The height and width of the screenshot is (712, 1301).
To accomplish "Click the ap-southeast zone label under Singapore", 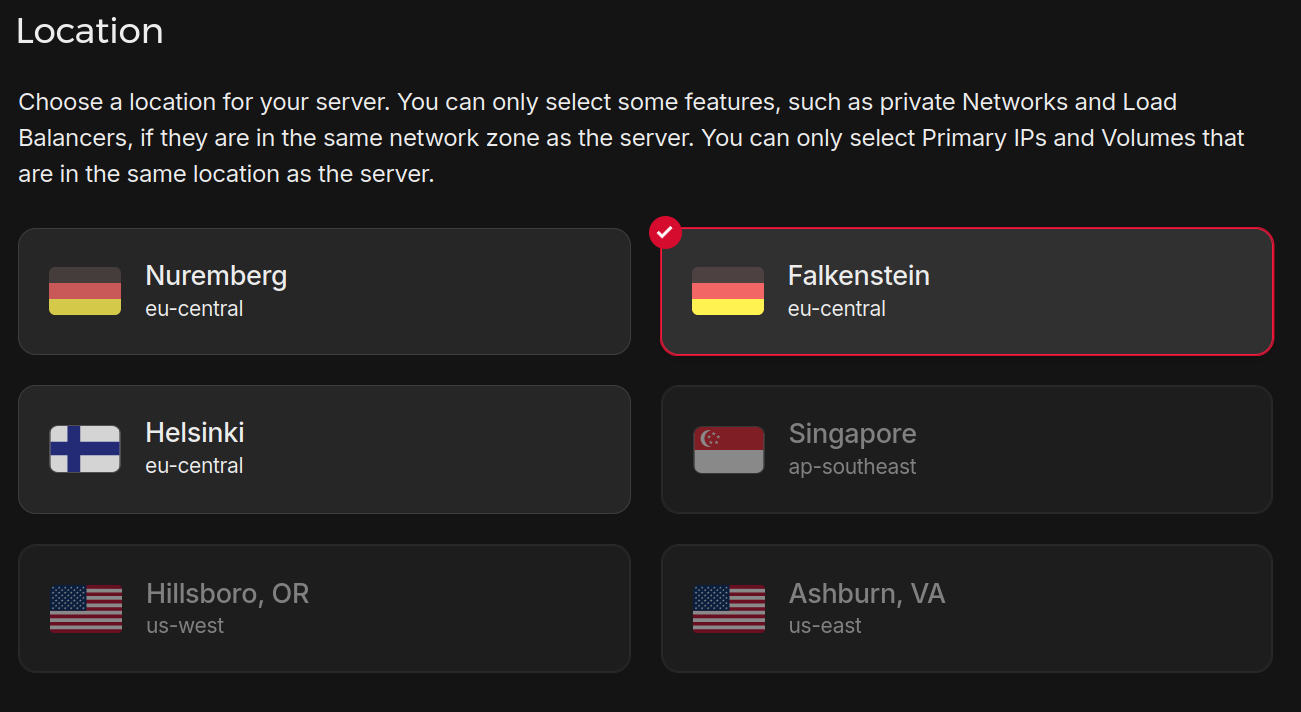I will click(x=852, y=467).
